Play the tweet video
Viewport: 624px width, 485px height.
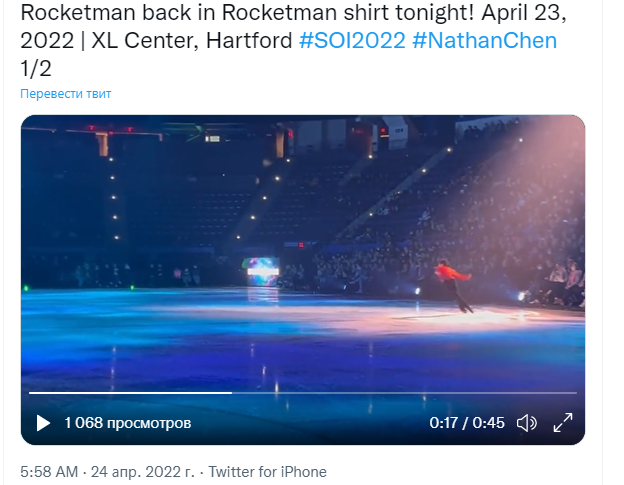click(x=43, y=423)
